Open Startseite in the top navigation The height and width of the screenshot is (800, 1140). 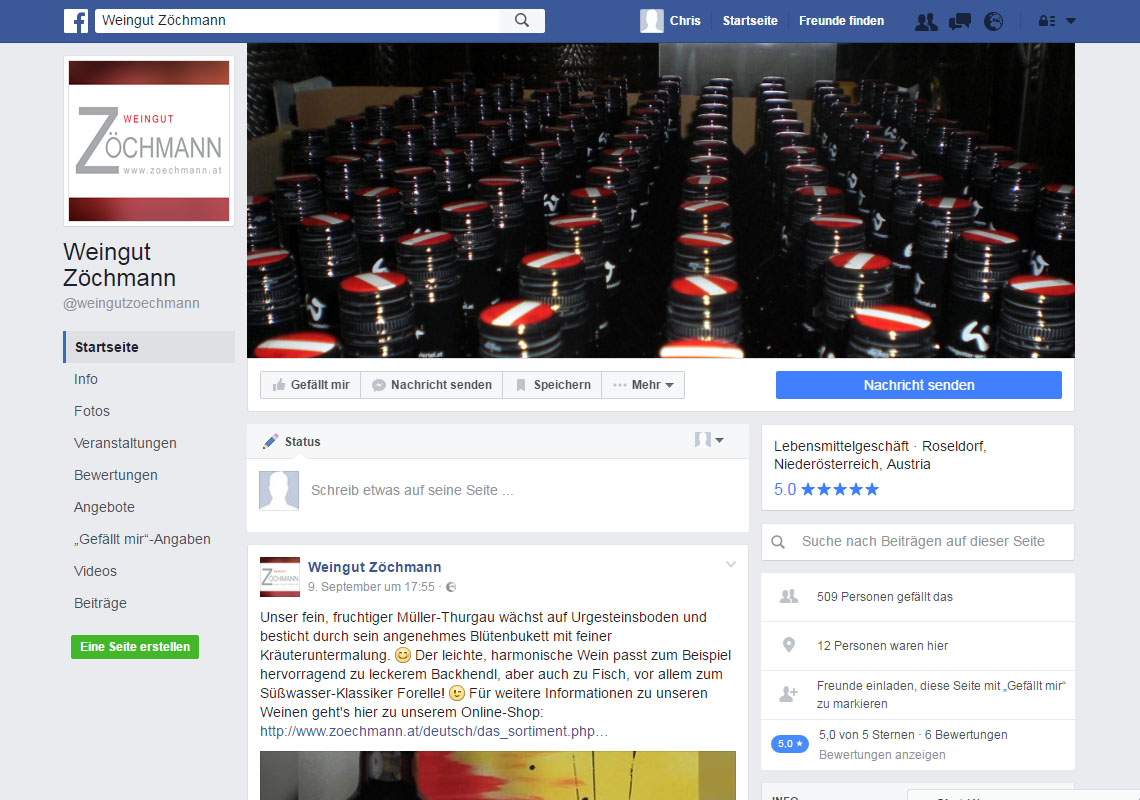click(x=750, y=20)
